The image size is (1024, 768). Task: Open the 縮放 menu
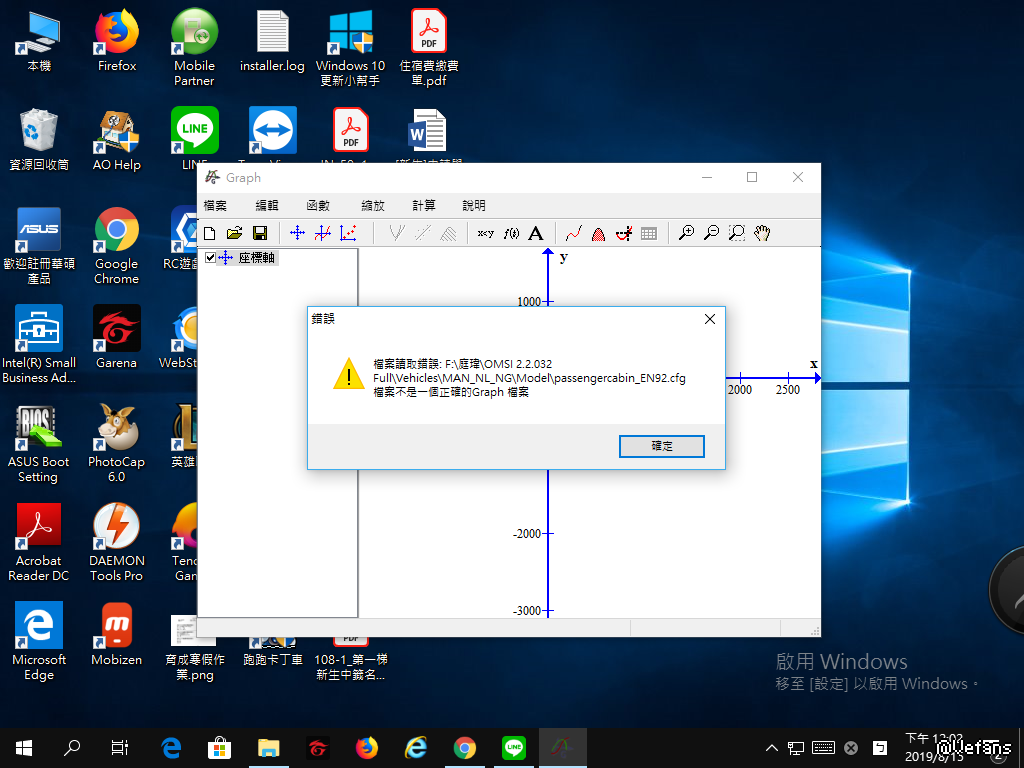(x=373, y=206)
